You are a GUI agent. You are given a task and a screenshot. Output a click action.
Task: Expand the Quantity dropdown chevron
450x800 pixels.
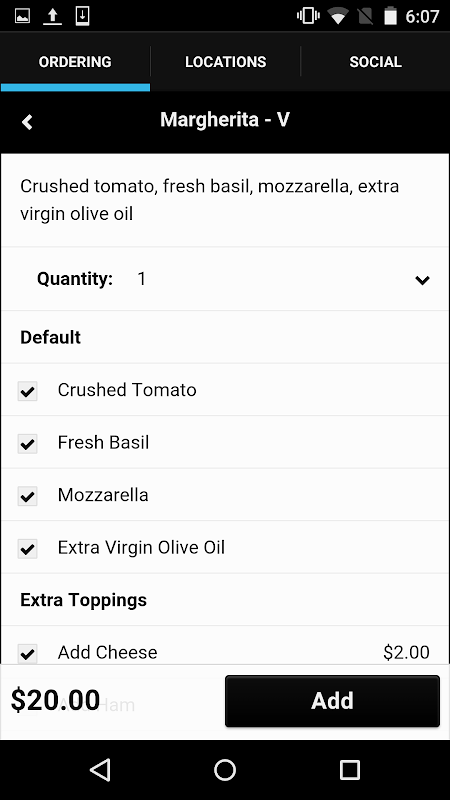422,280
